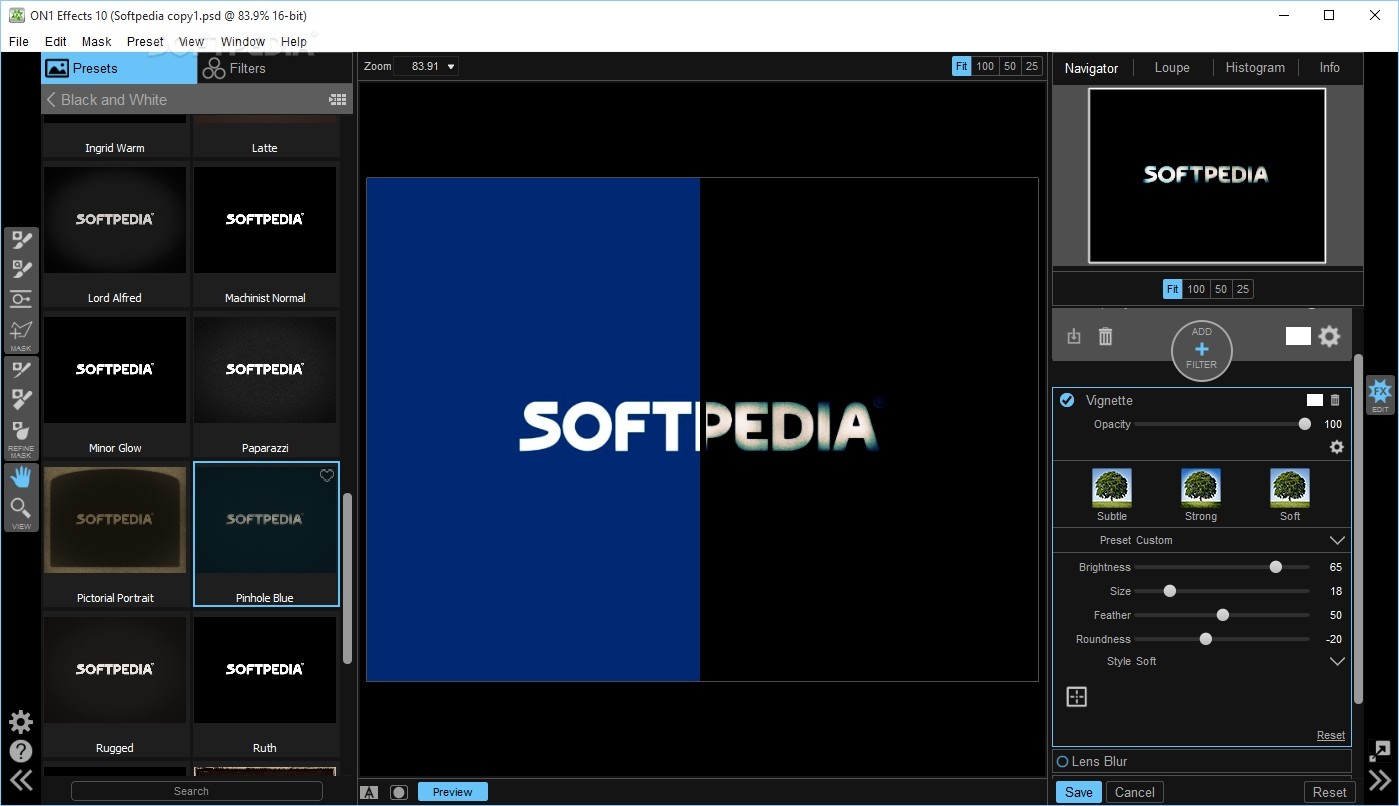Collapse left panel with double arrows
Image resolution: width=1399 pixels, height=806 pixels.
tap(21, 780)
